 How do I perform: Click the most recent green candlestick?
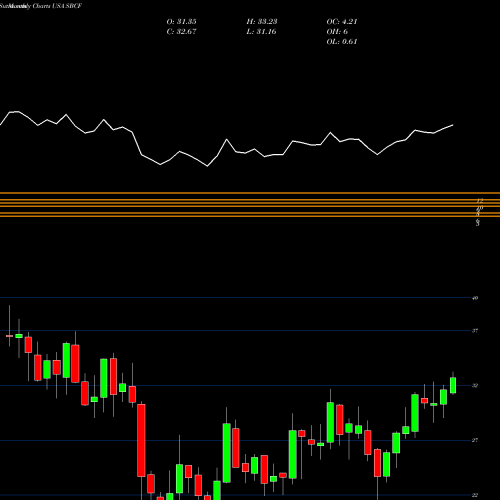pyautogui.click(x=453, y=385)
